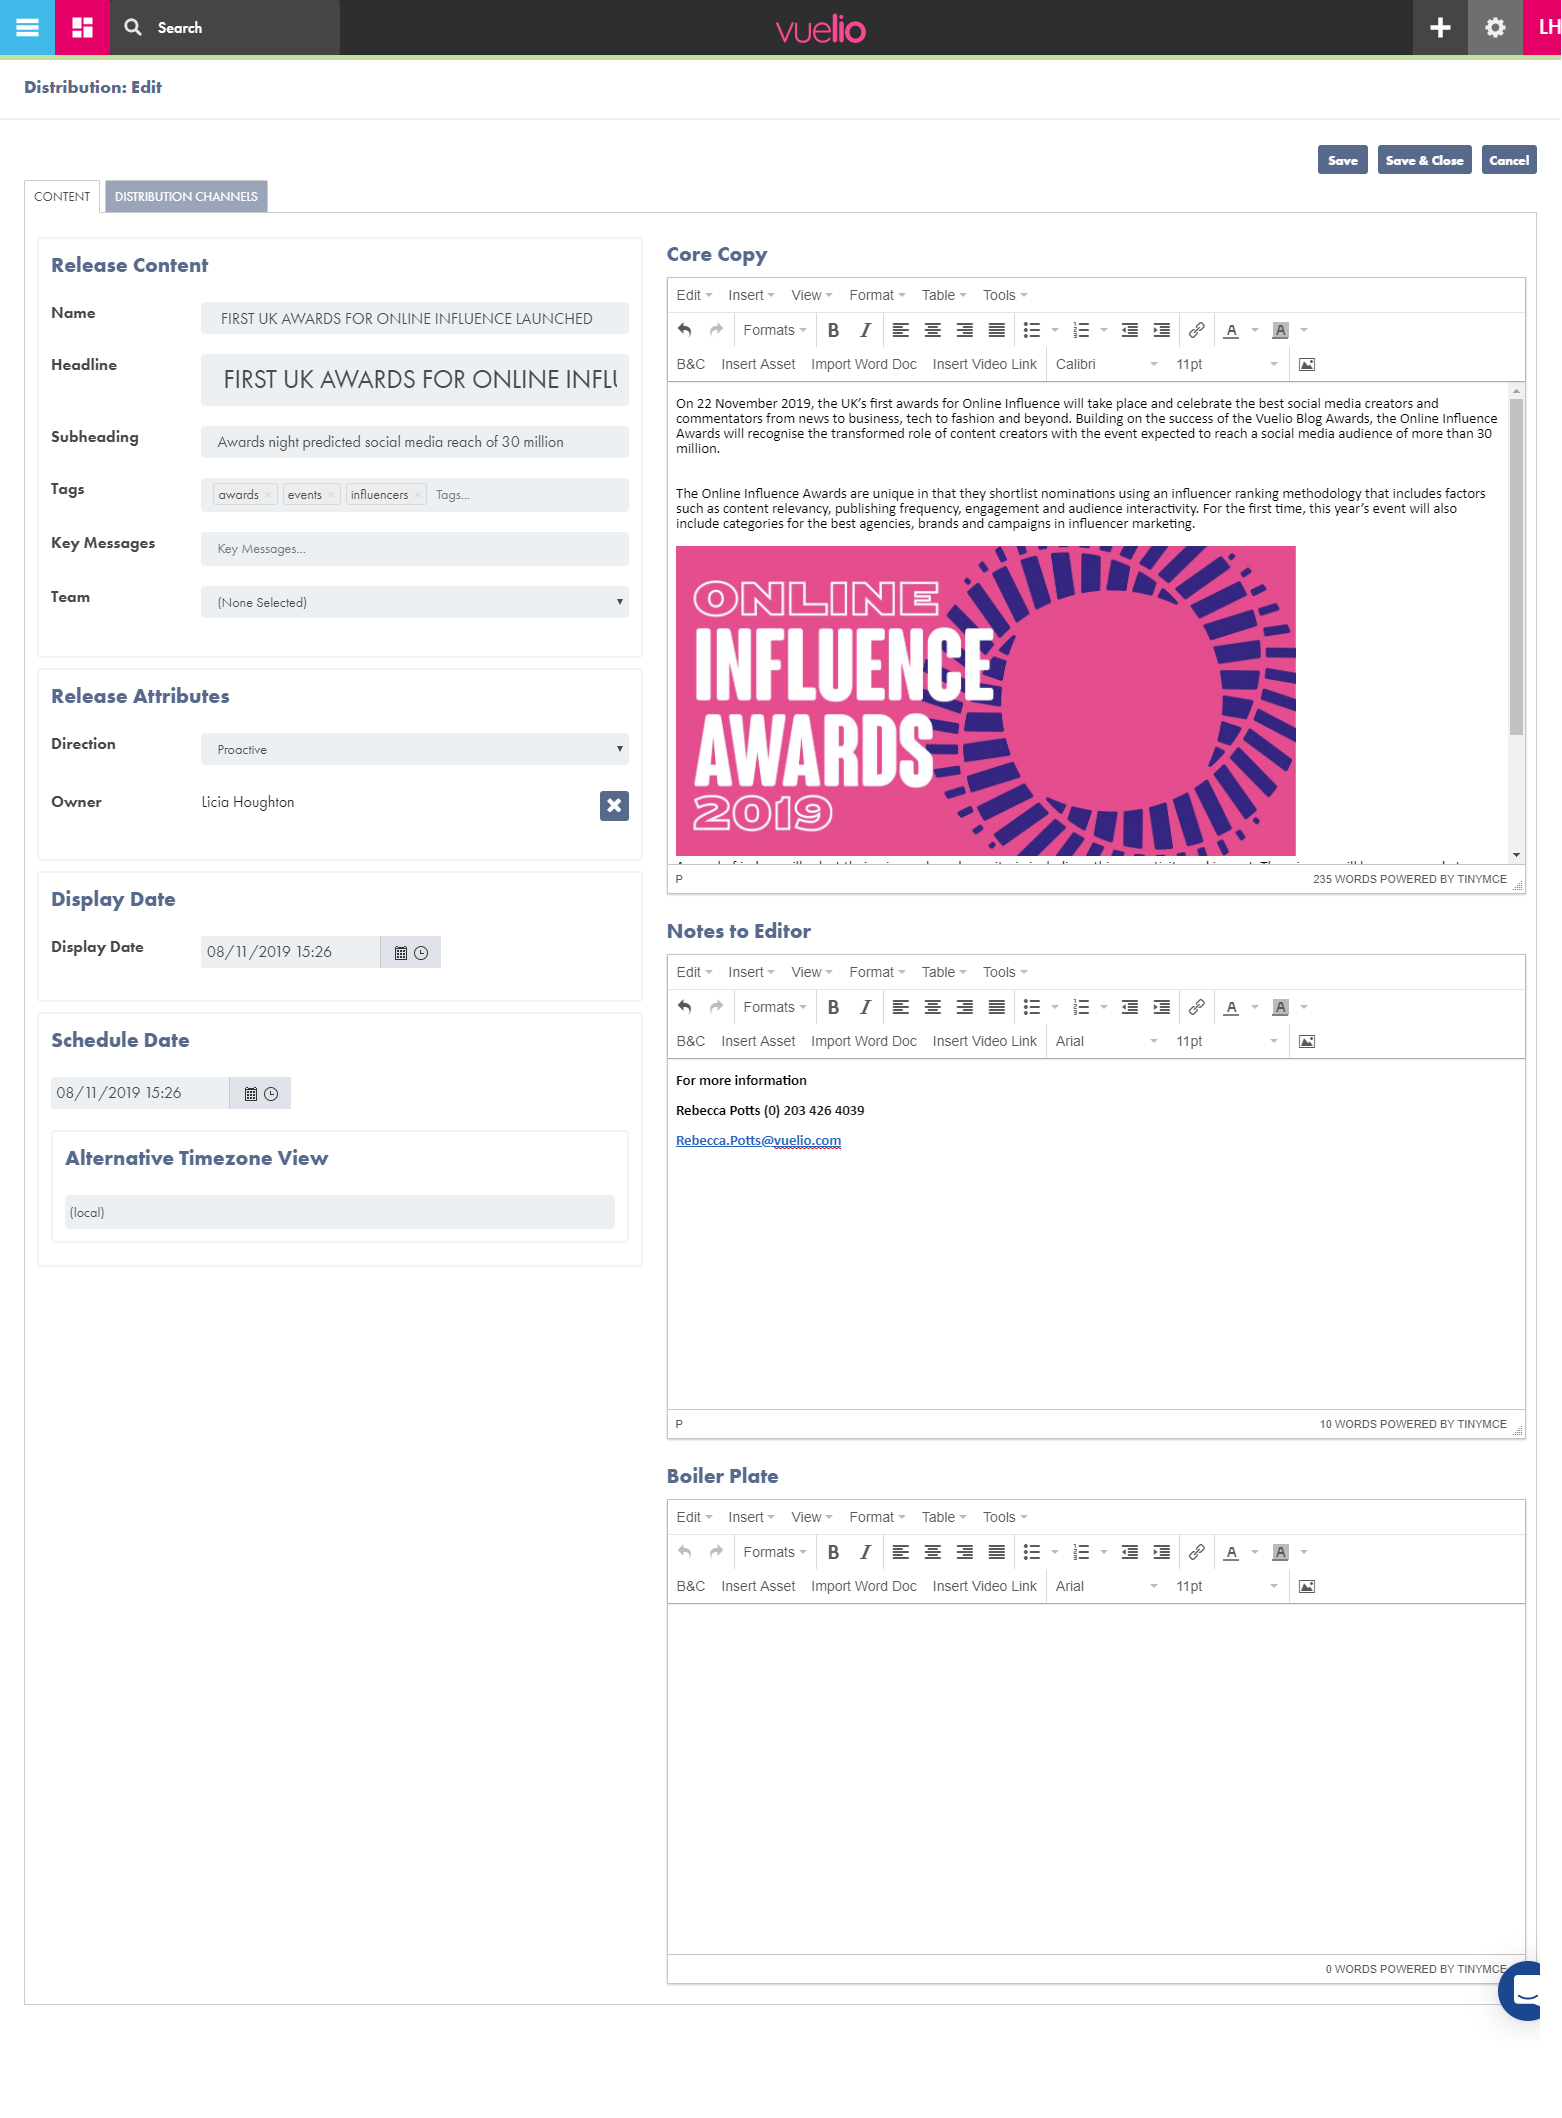The width and height of the screenshot is (1562, 2118).
Task: Open the hamburger menu in top bar
Action: 27,27
